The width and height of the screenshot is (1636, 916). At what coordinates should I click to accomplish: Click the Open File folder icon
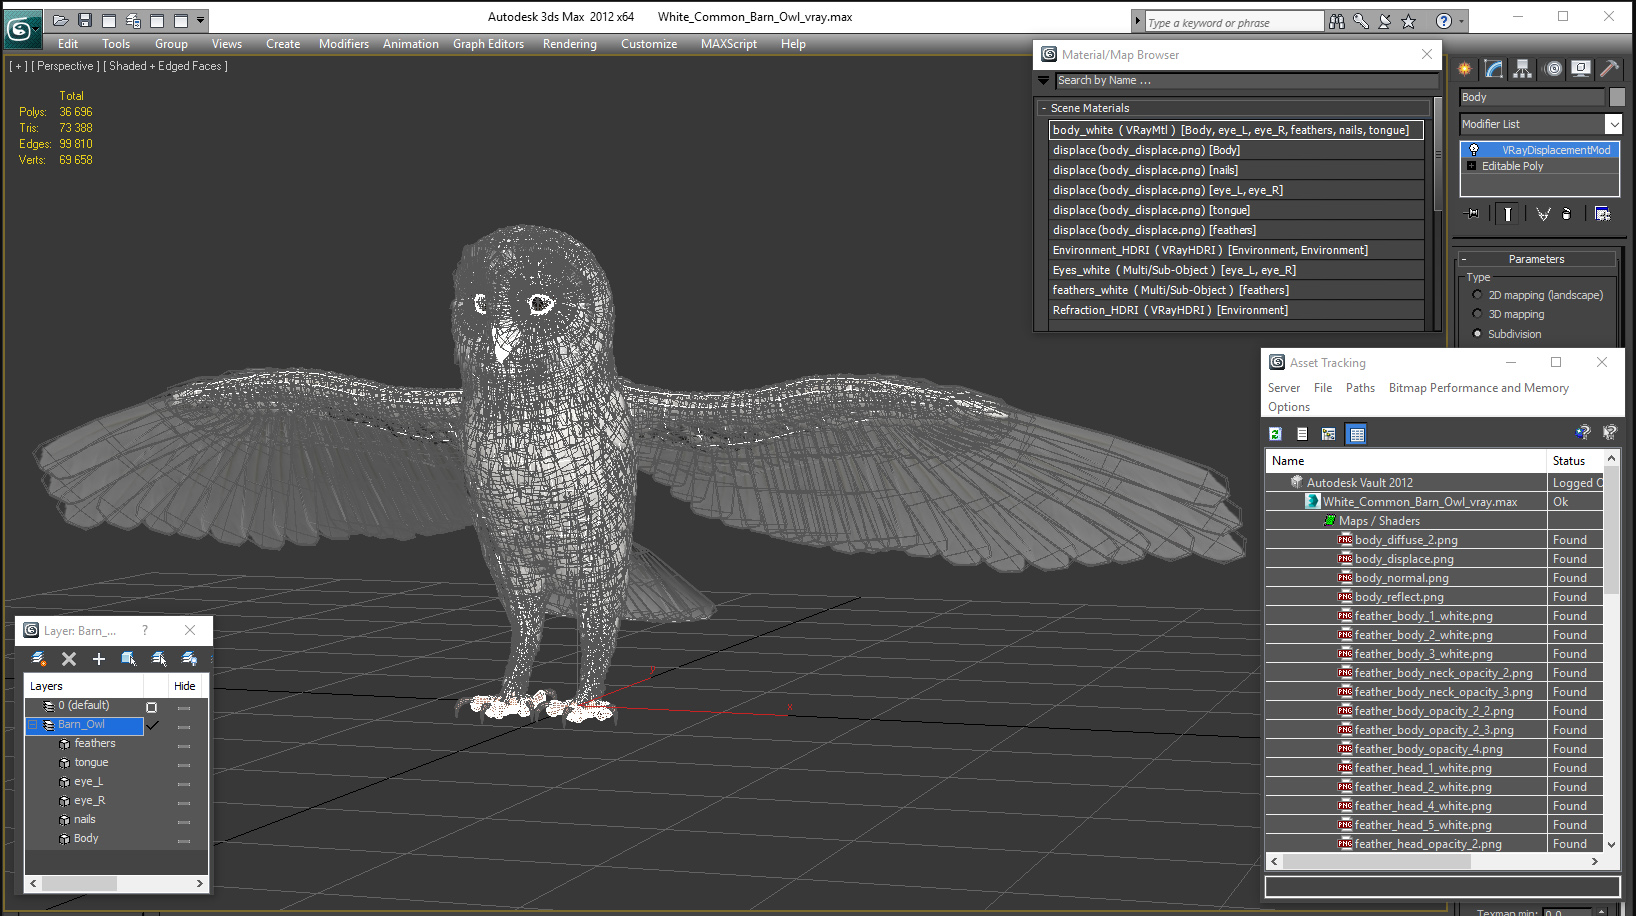(x=60, y=20)
